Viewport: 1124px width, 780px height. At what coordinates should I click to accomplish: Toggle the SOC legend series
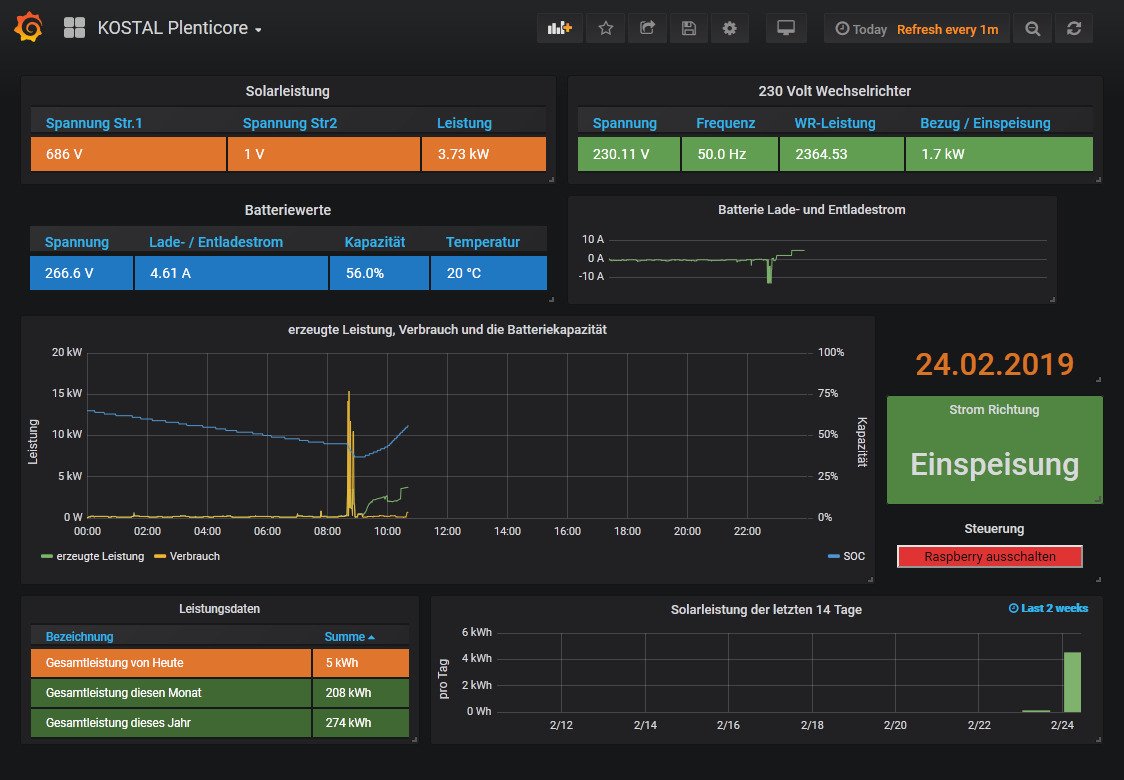tap(854, 556)
